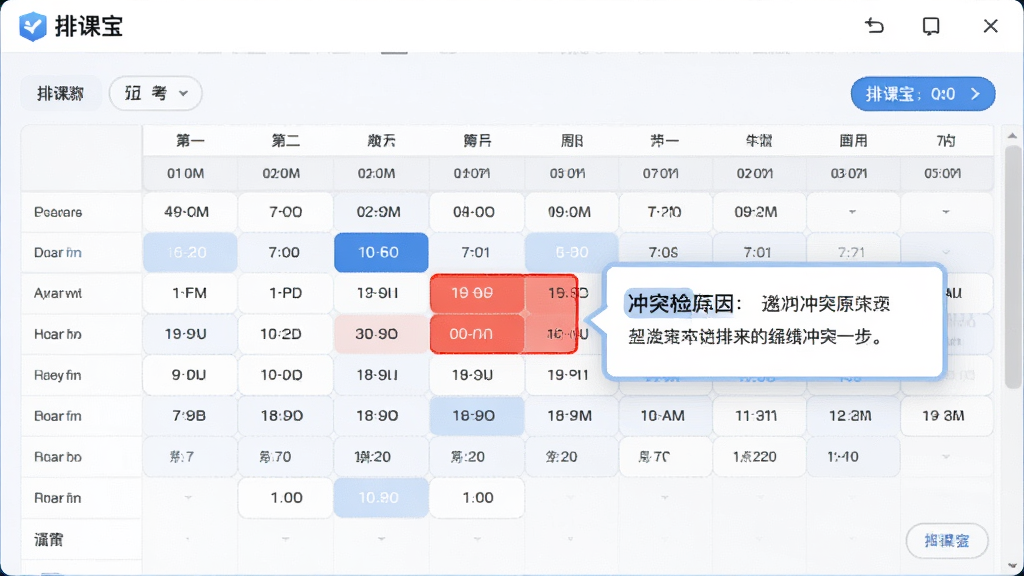Select the red 19-00 conflict cell
Screen dimensions: 1024x576
pyautogui.click(x=477, y=293)
